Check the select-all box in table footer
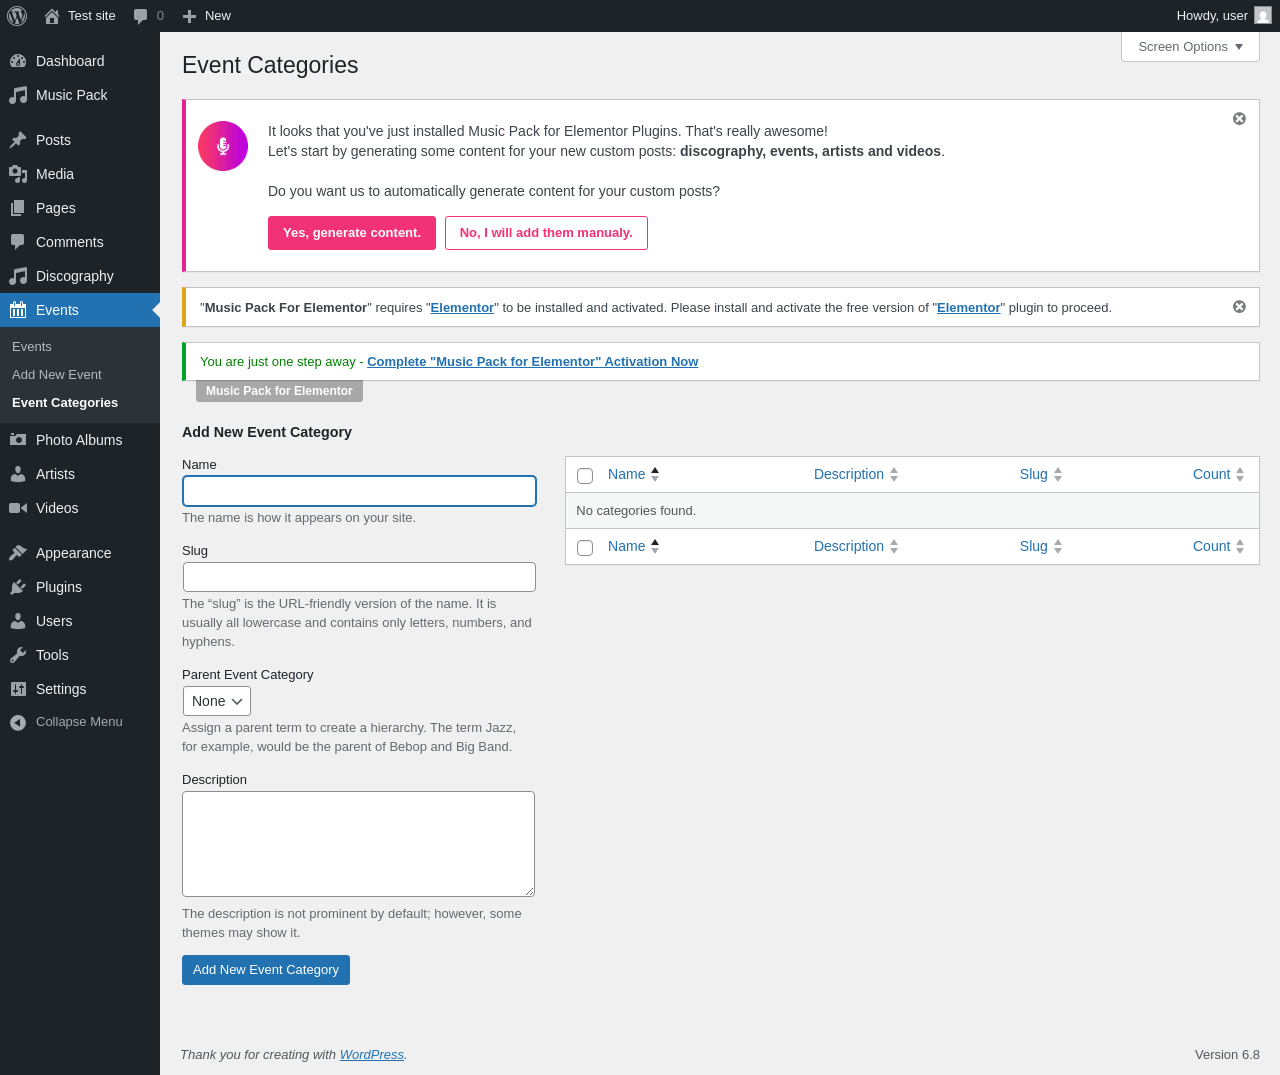The image size is (1280, 1075). (585, 548)
